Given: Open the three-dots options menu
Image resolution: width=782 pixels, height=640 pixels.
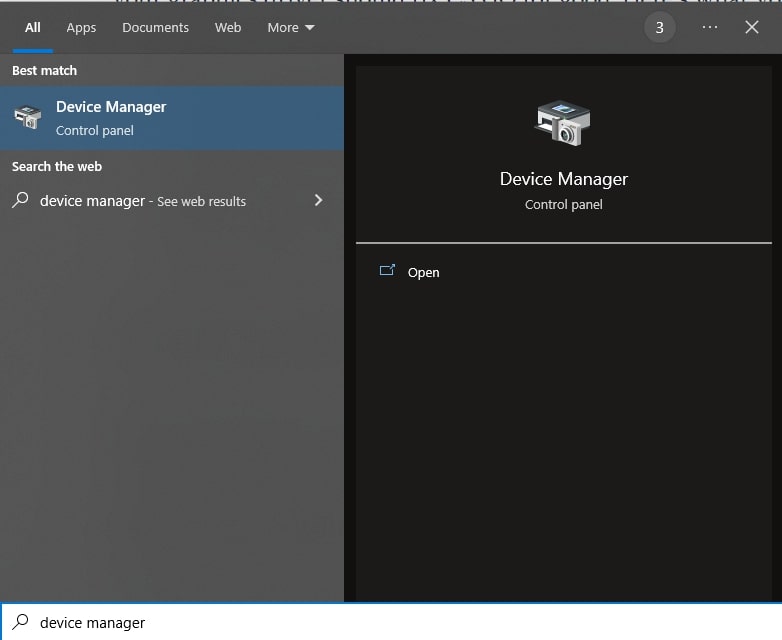Looking at the screenshot, I should click(x=710, y=28).
